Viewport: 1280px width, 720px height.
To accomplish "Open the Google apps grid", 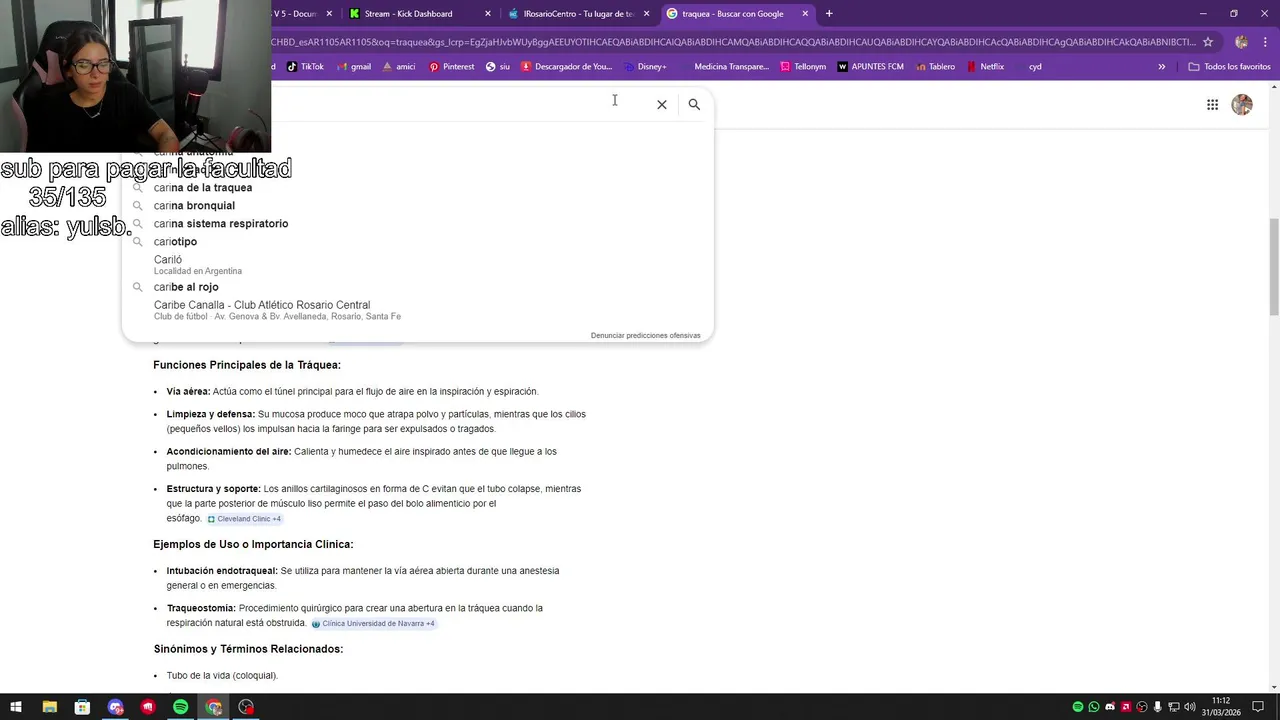I will tap(1212, 104).
